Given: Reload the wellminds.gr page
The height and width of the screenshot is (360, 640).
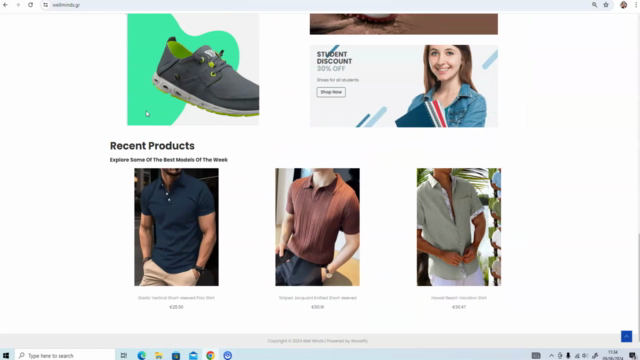Looking at the screenshot, I should coord(31,5).
